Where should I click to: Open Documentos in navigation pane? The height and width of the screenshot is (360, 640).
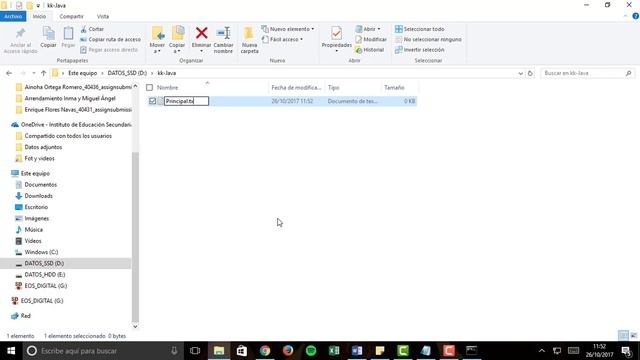coord(40,184)
